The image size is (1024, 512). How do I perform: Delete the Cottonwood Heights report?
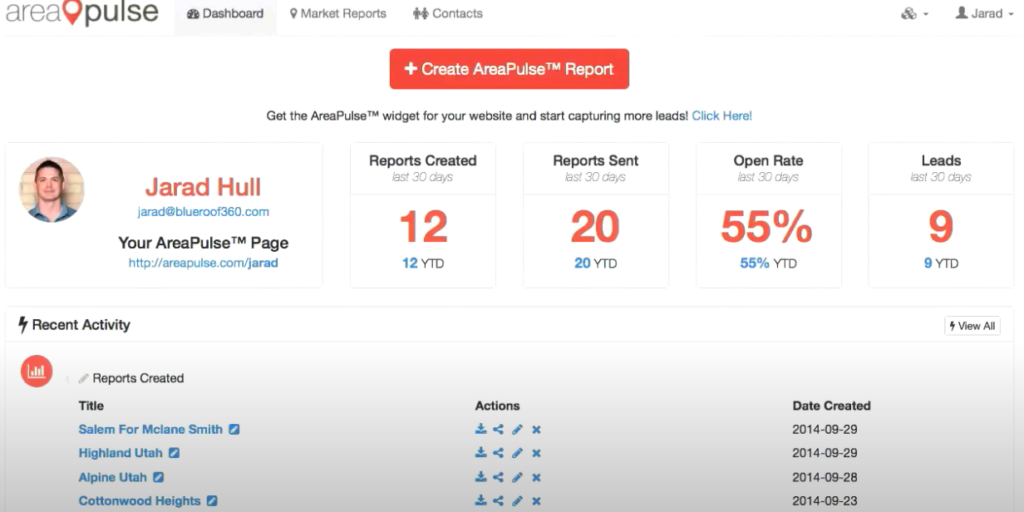click(x=536, y=500)
